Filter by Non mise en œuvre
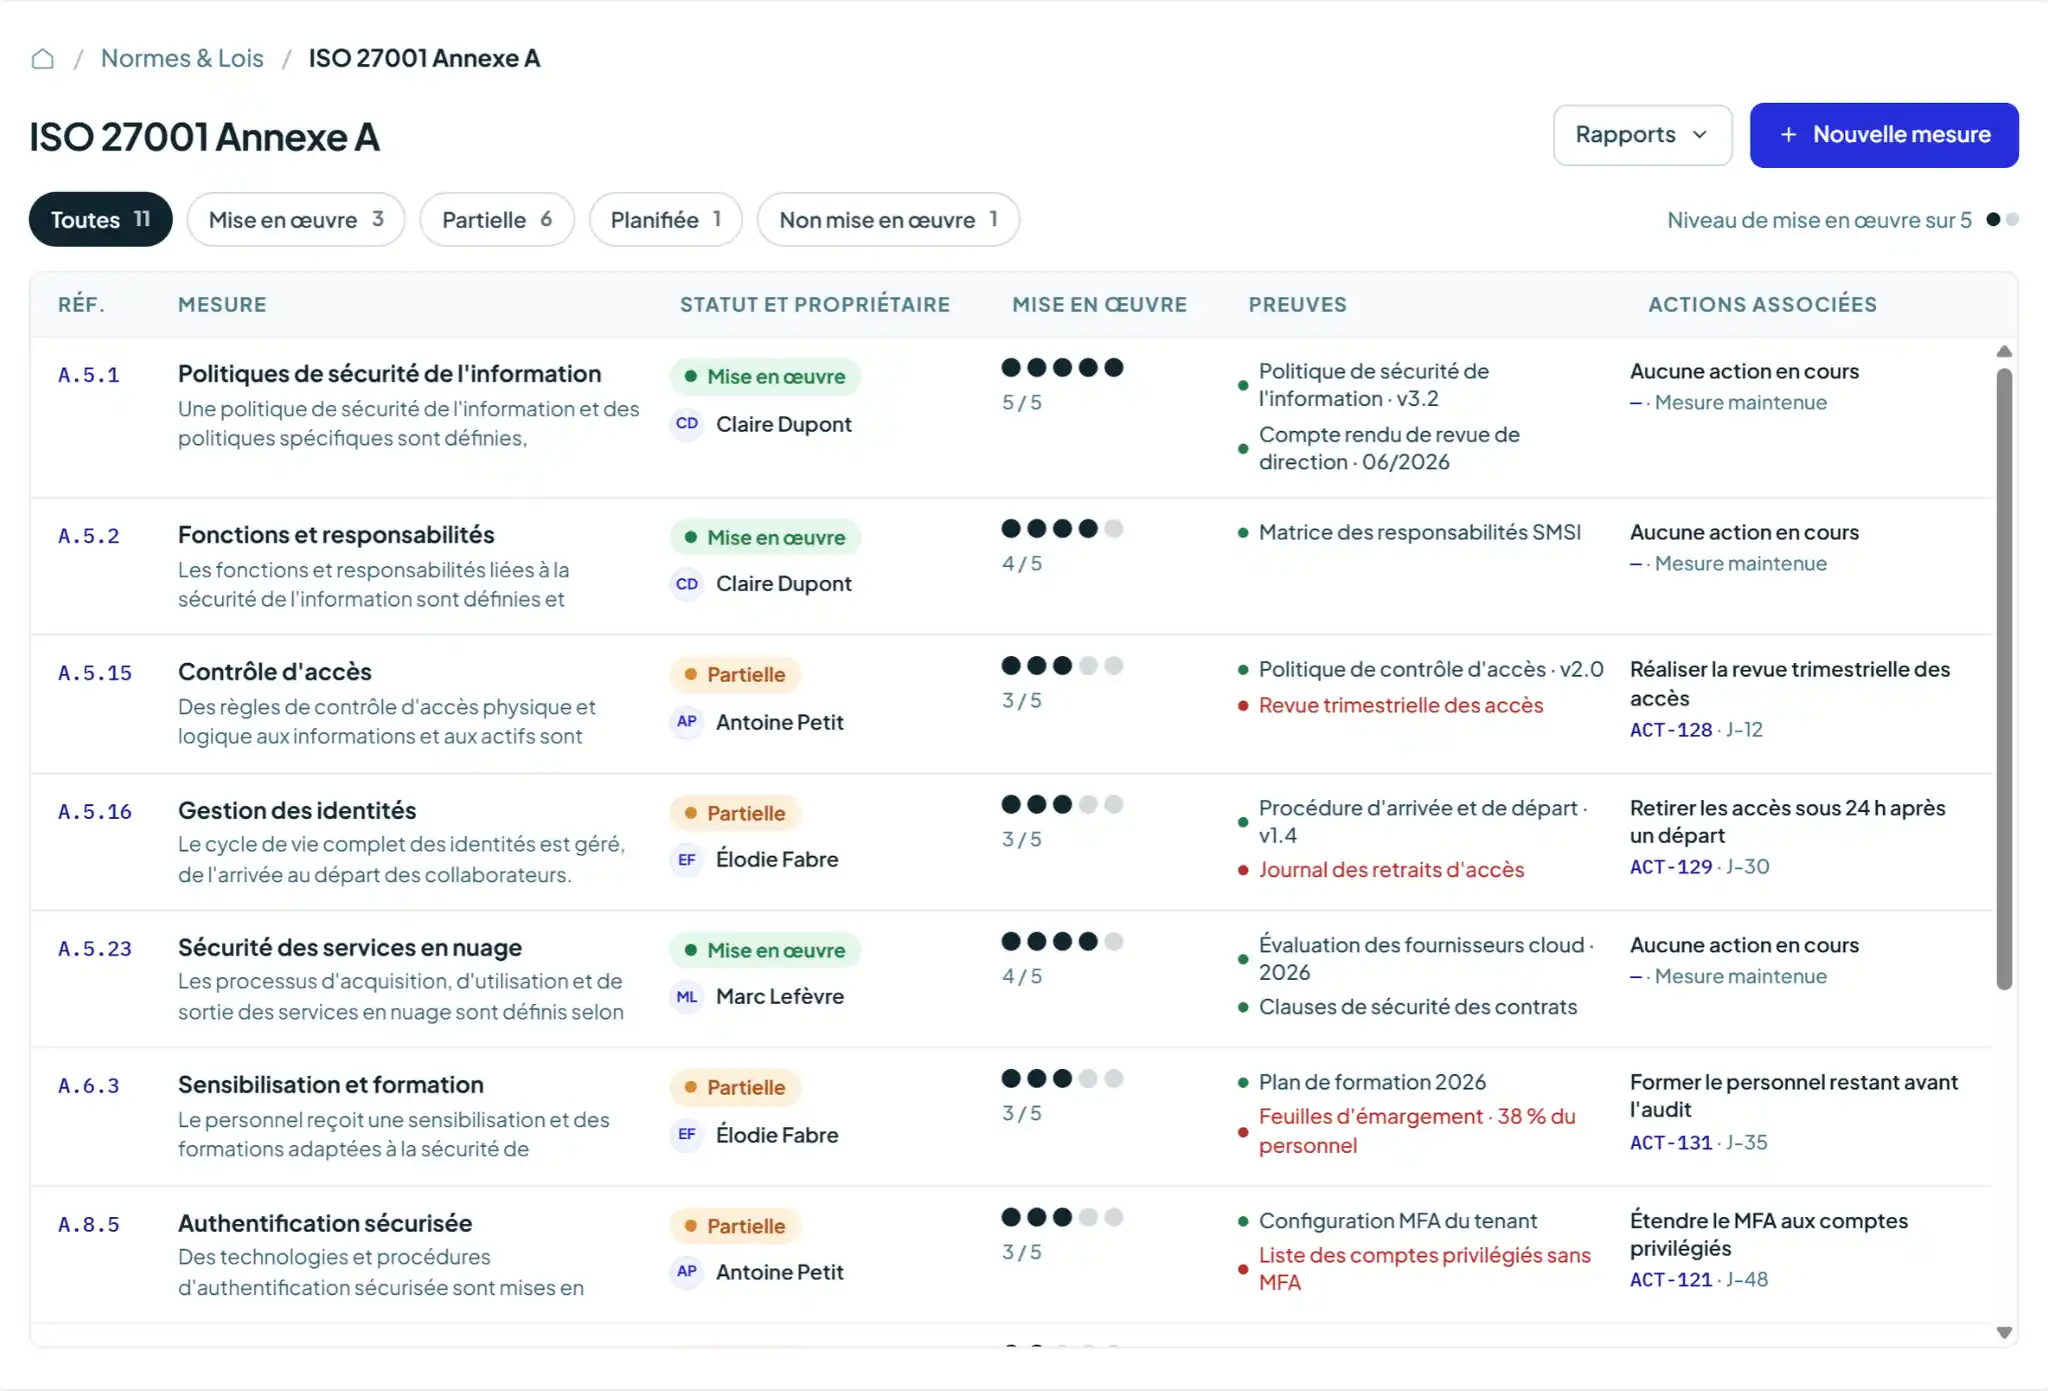 tap(888, 219)
